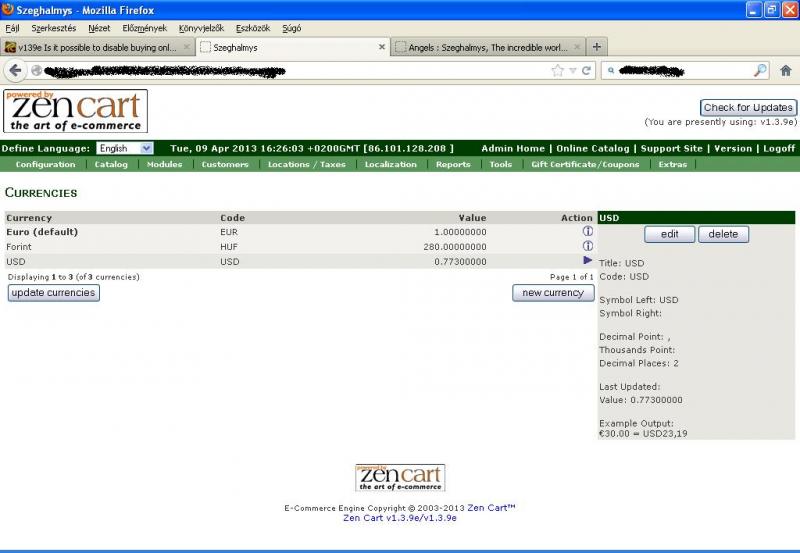Click the Reload page icon

(x=586, y=70)
